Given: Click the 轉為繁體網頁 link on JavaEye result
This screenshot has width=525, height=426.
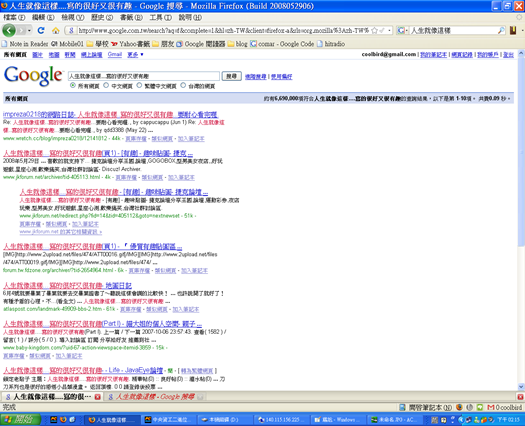Looking at the screenshot, I should pyautogui.click(x=197, y=371).
